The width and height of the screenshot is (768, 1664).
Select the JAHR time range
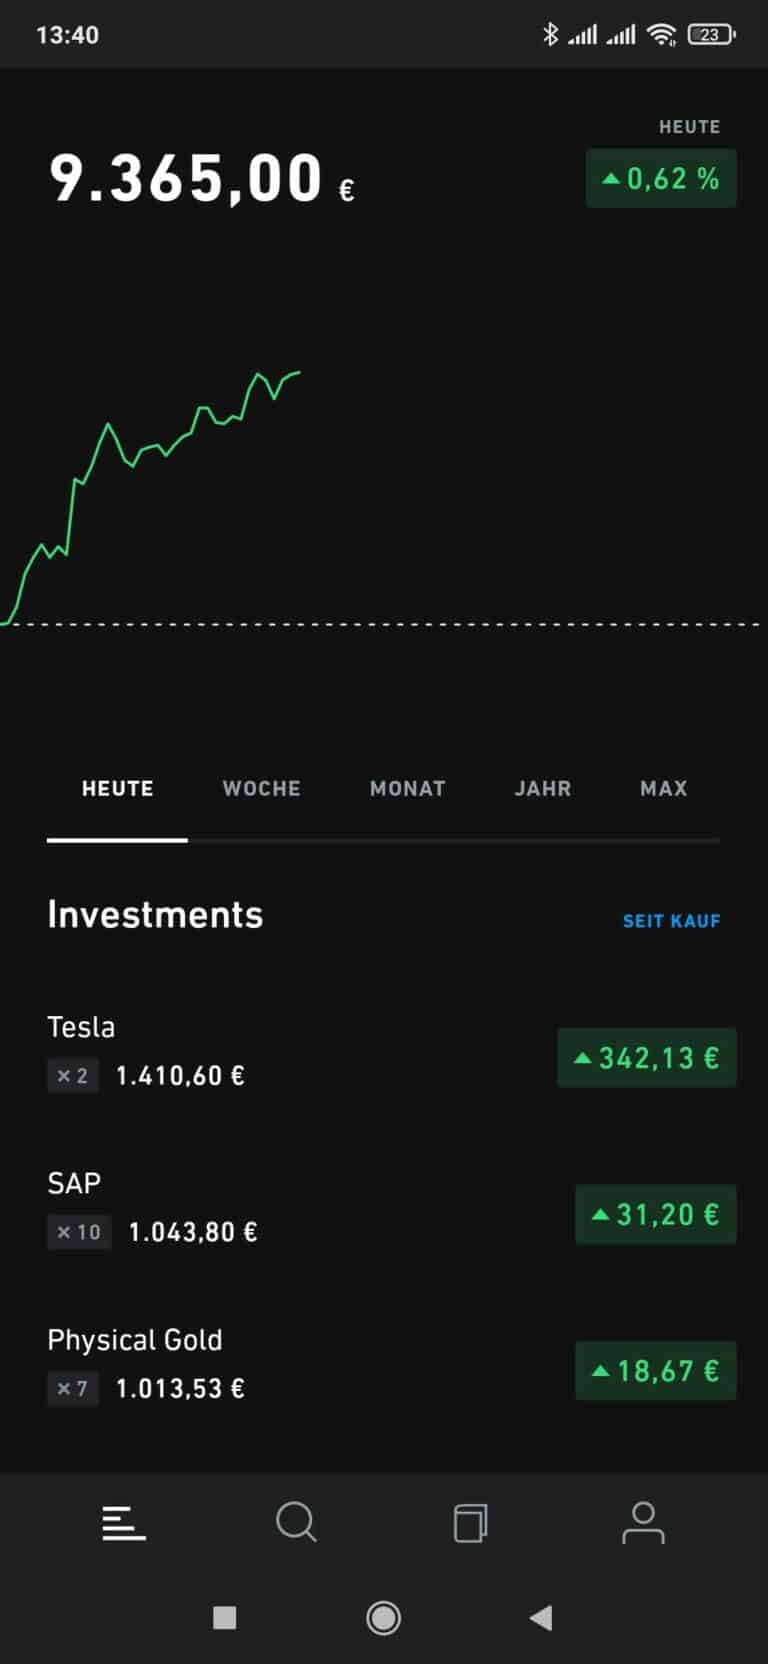click(542, 789)
